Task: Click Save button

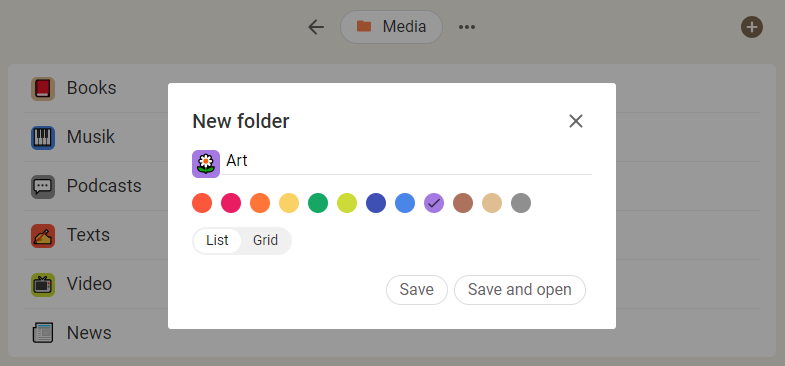Action: (x=417, y=290)
